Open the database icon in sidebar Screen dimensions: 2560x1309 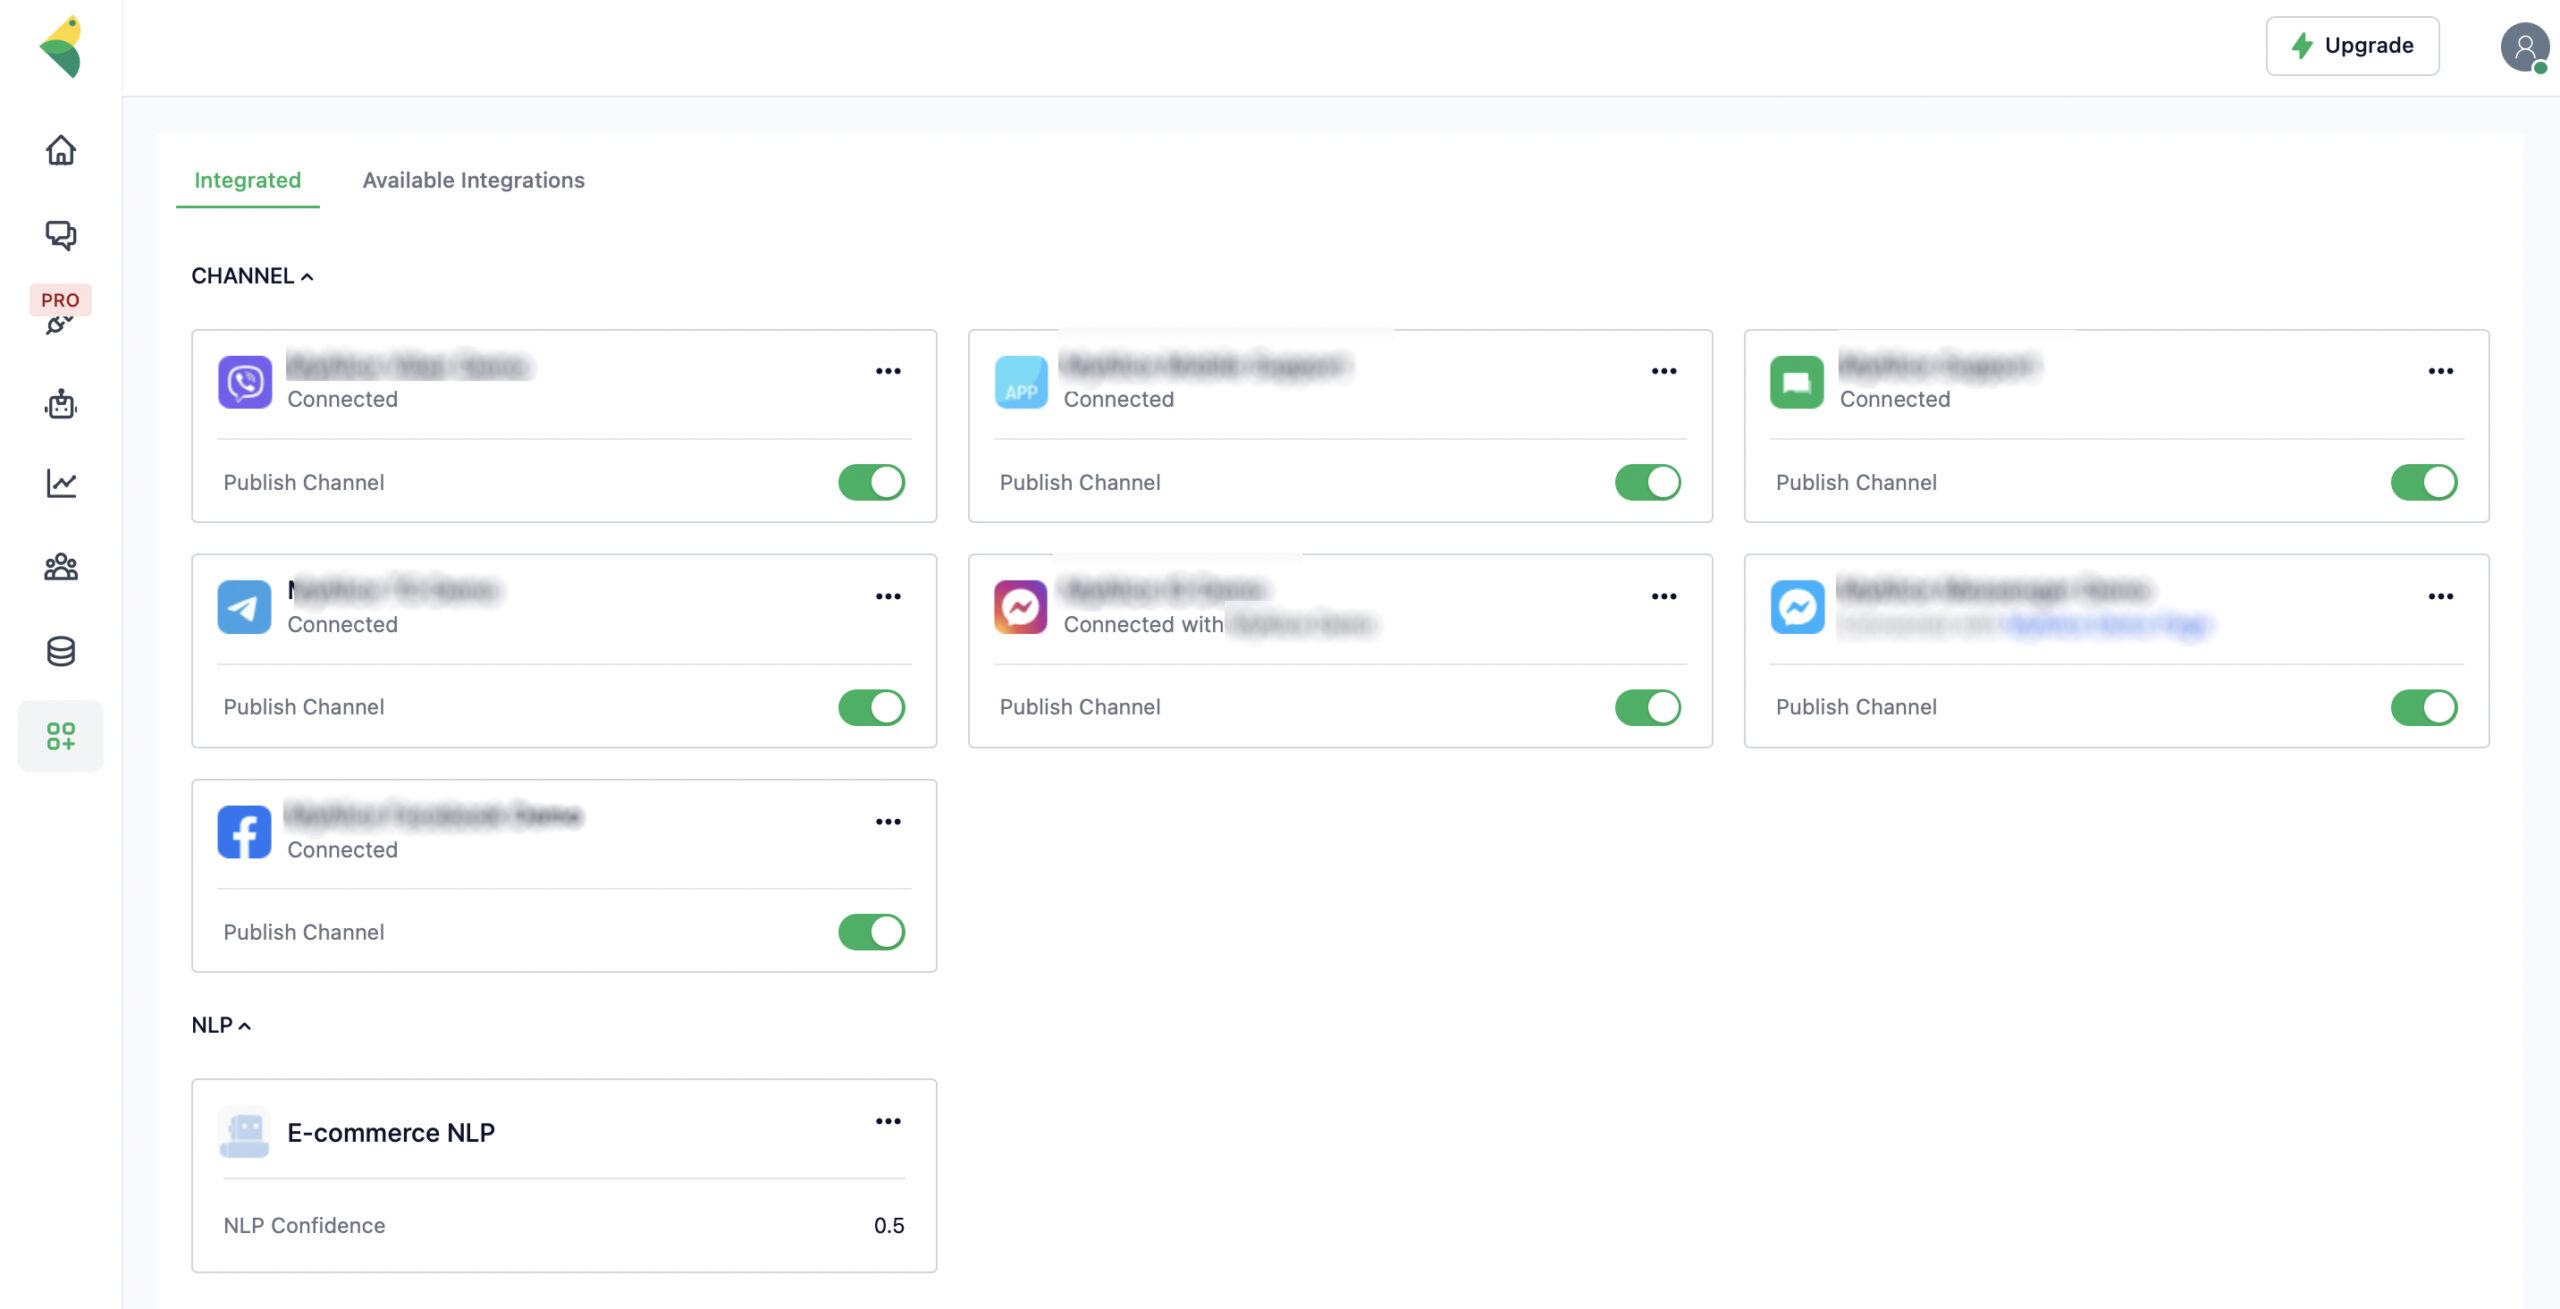pos(61,652)
